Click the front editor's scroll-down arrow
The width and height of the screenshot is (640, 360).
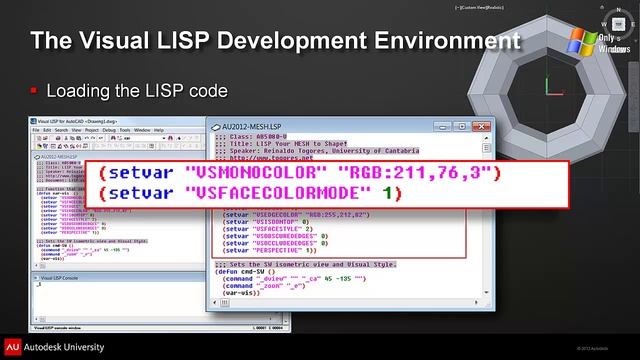(487, 293)
